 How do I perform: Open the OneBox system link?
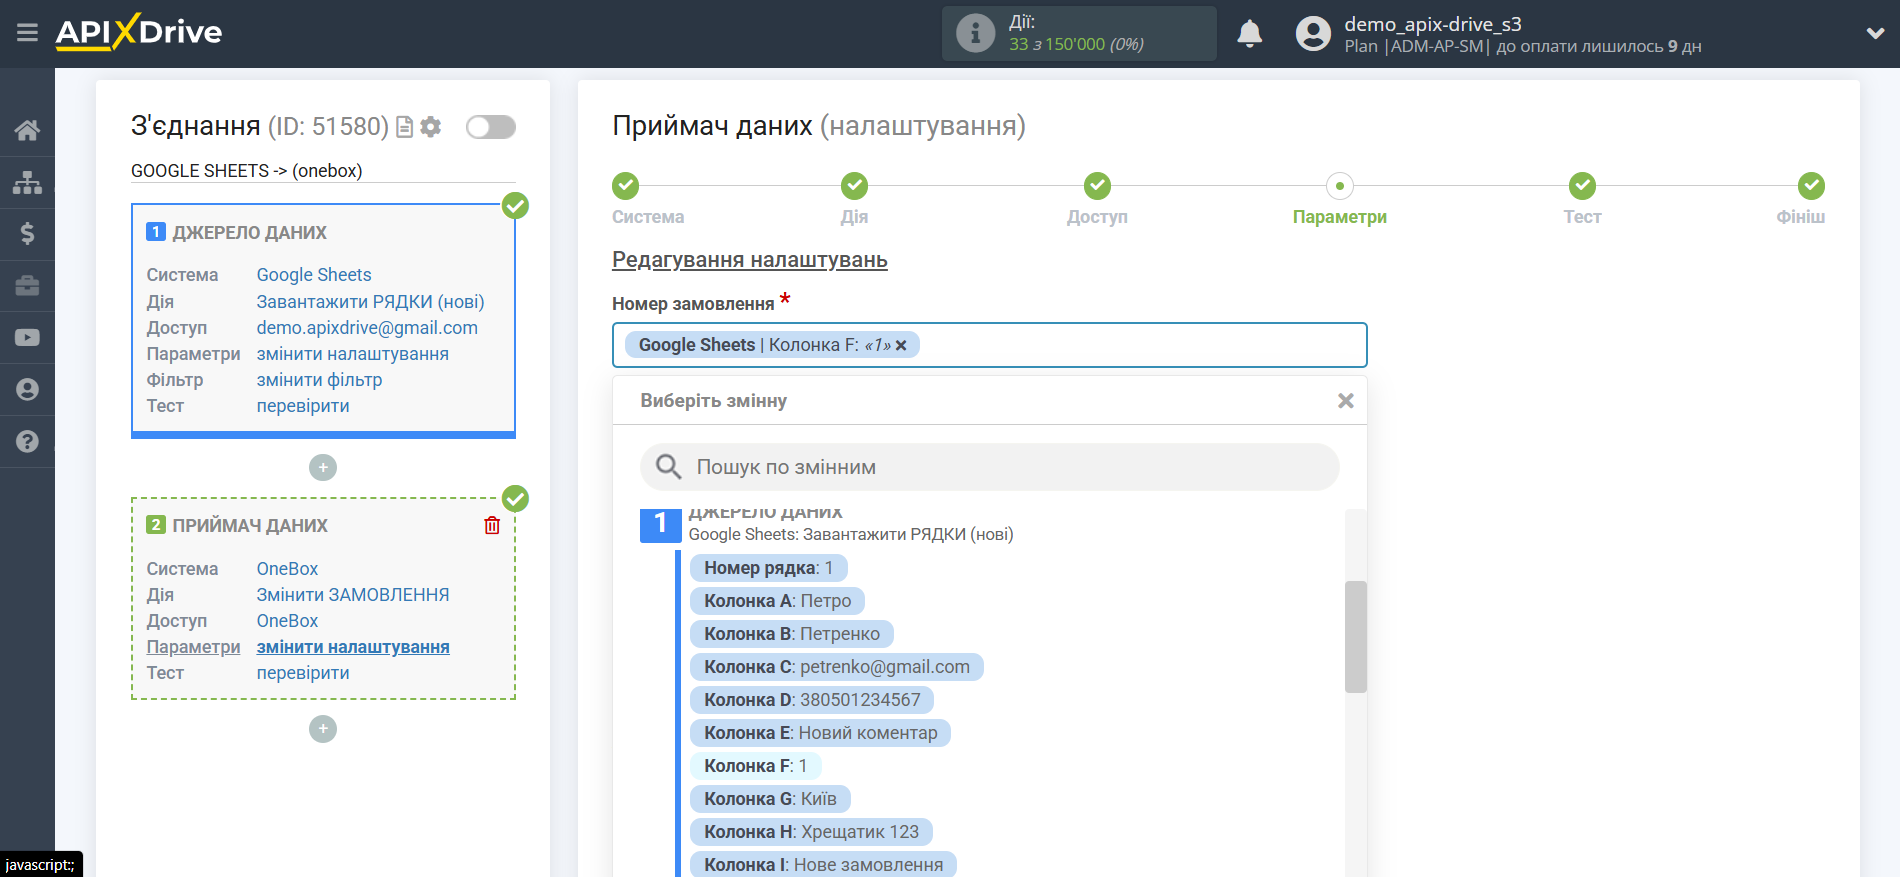[x=287, y=569]
